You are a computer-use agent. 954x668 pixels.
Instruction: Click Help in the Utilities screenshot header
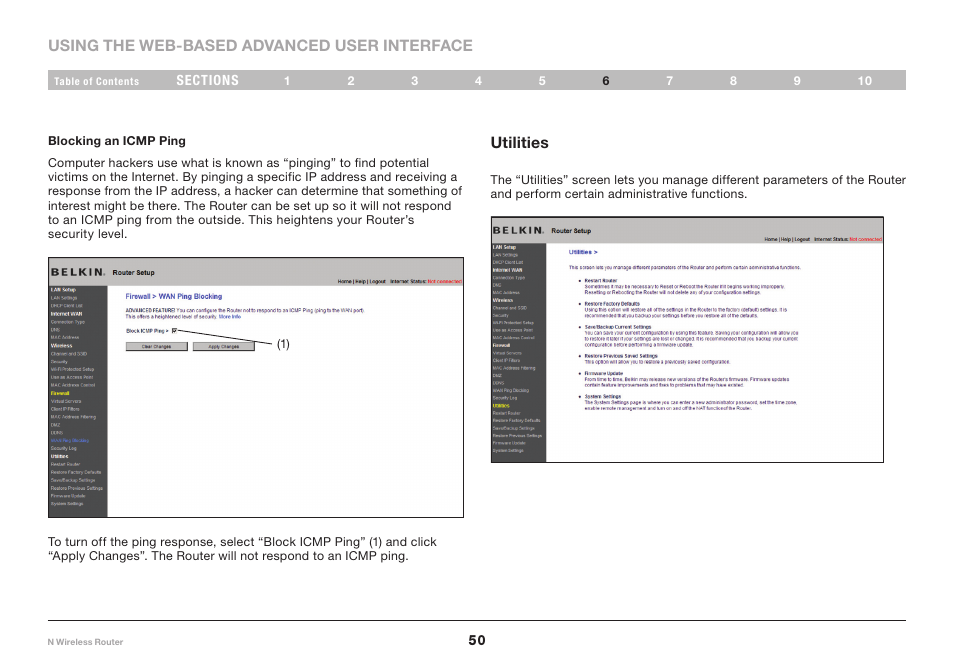tap(786, 240)
